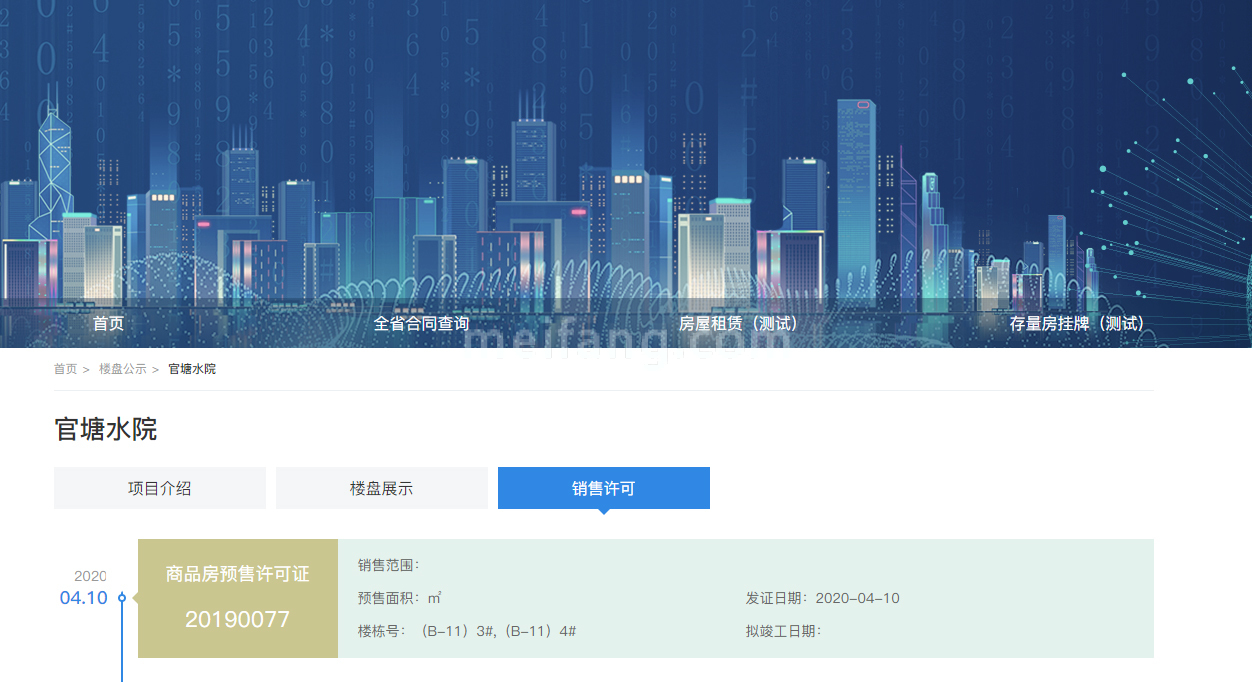Click the 商品房预售许可证 card title
The height and width of the screenshot is (682, 1252).
point(237,574)
